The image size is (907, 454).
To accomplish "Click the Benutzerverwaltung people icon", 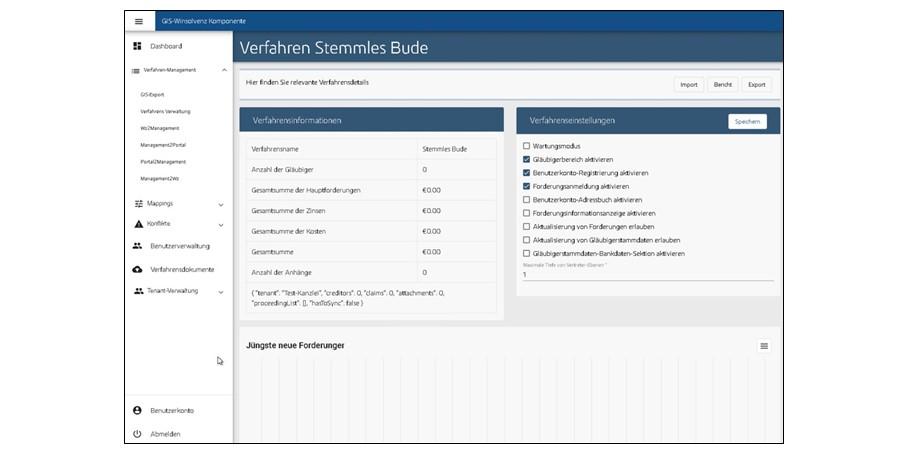I will [137, 246].
